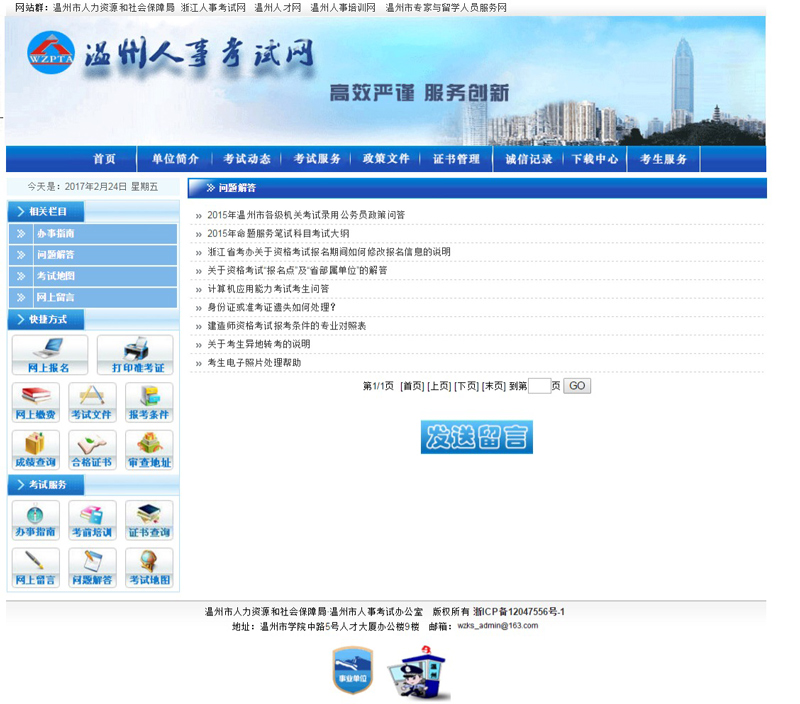Click the 浙ICP备12047556号-1 footer text

click(519, 612)
